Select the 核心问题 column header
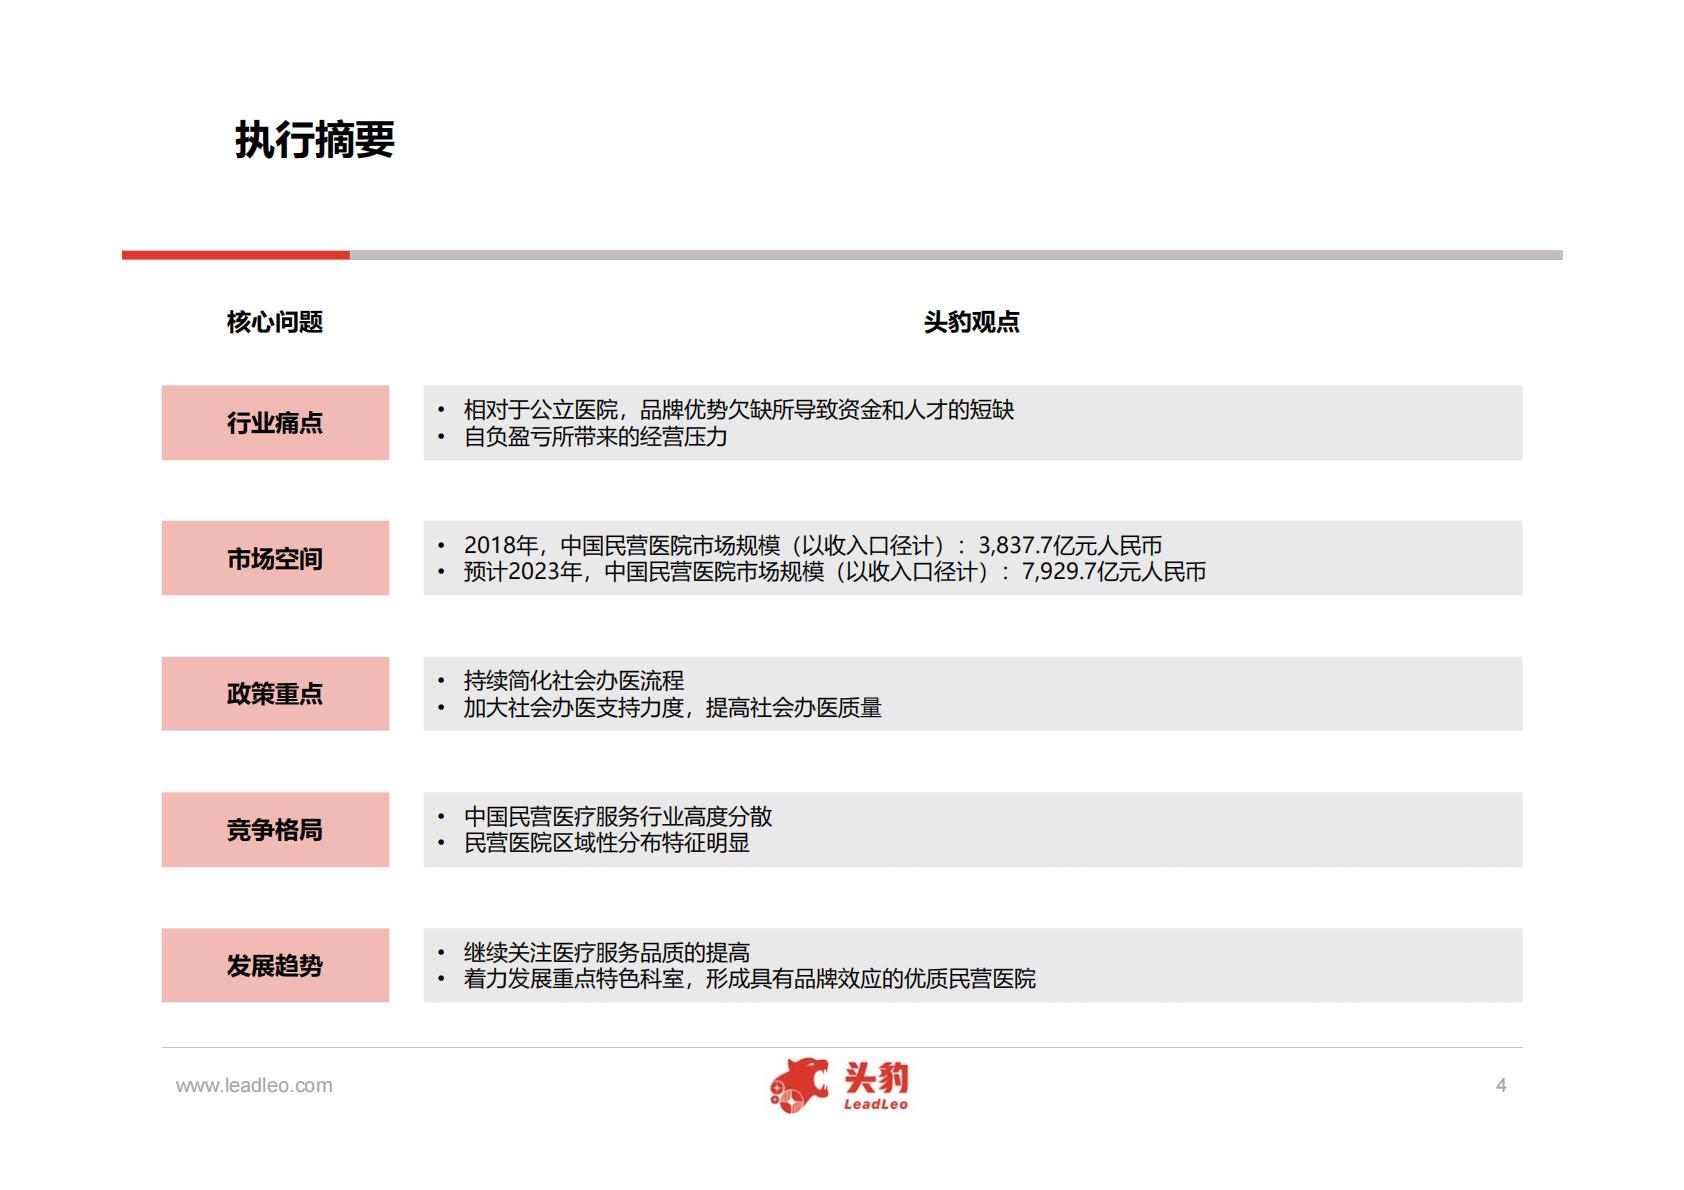Viewport: 1684px width, 1190px height. coord(275,322)
